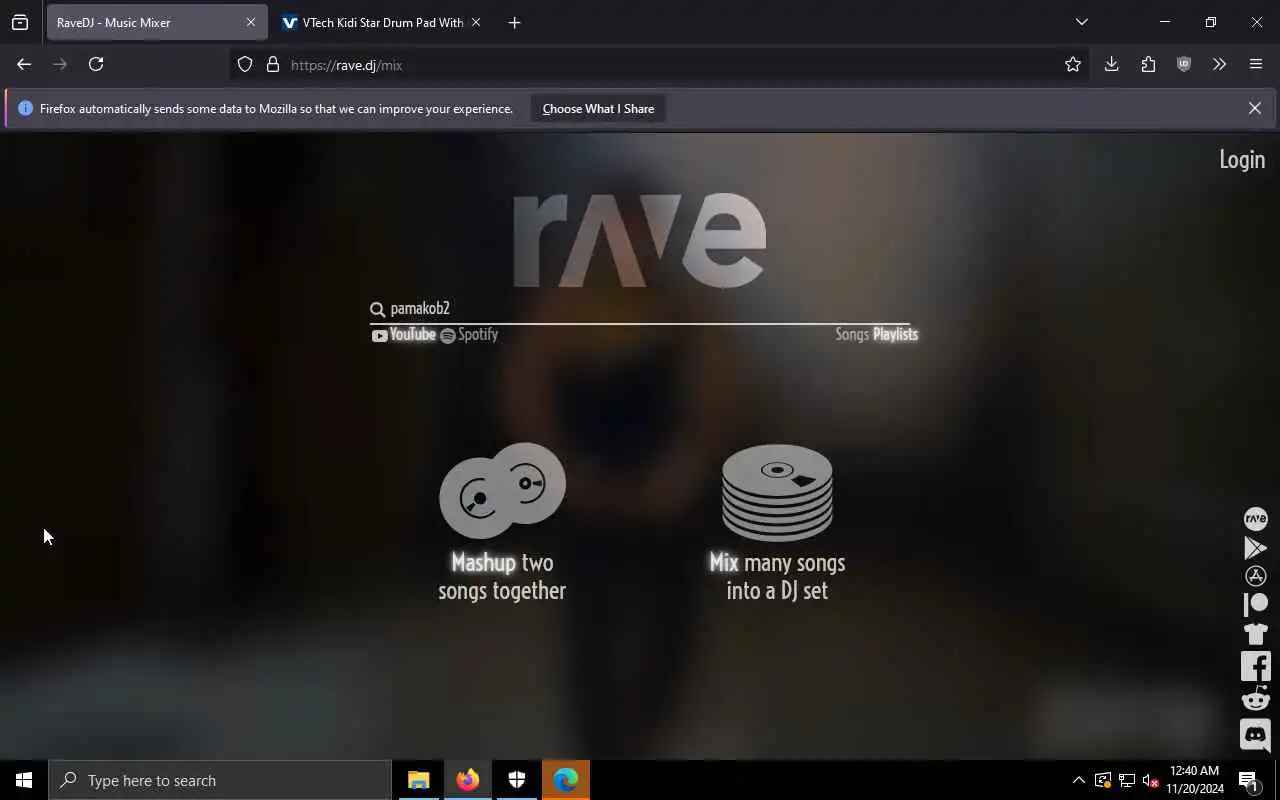Viewport: 1280px width, 800px height.
Task: Open Firefox application hamburger menu
Action: pos(1256,65)
